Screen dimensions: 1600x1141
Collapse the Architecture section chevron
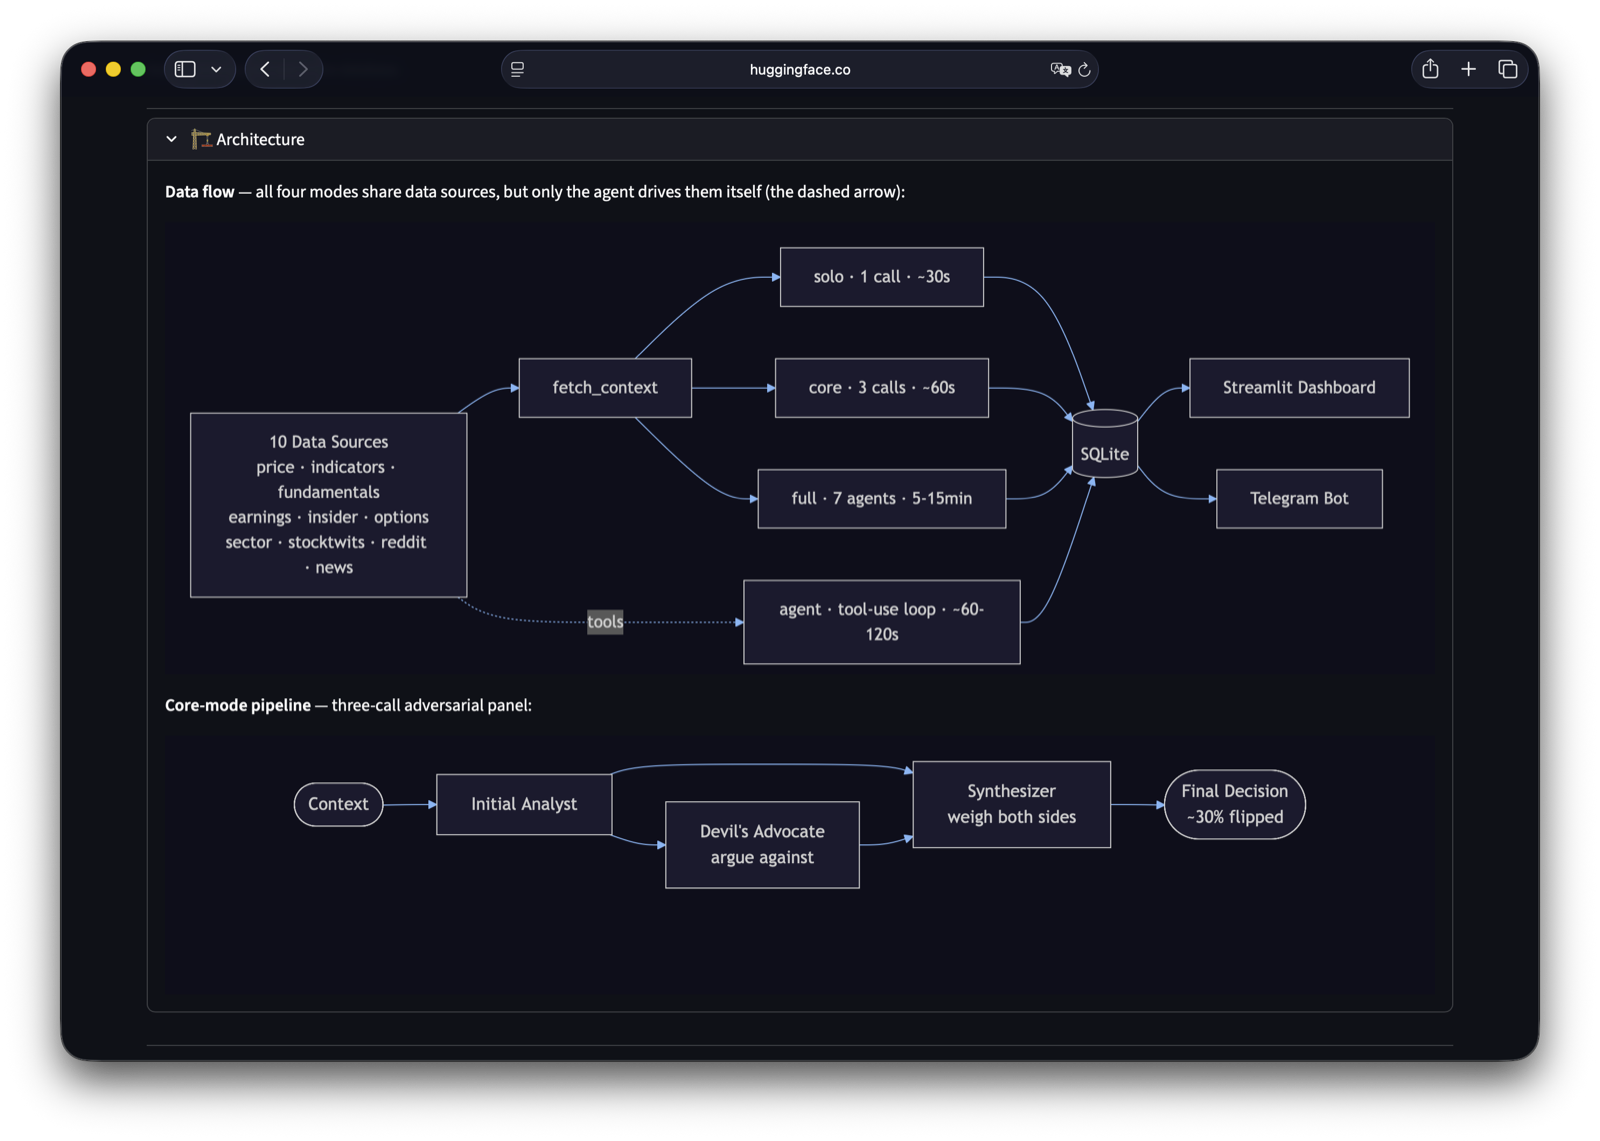click(x=172, y=139)
